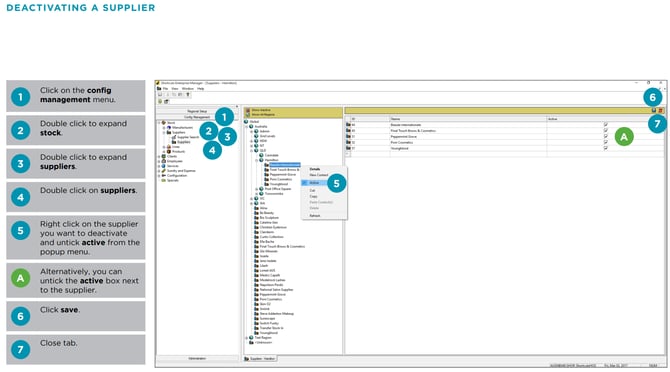670x372 pixels.
Task: Open the File menu
Action: pyautogui.click(x=165, y=88)
